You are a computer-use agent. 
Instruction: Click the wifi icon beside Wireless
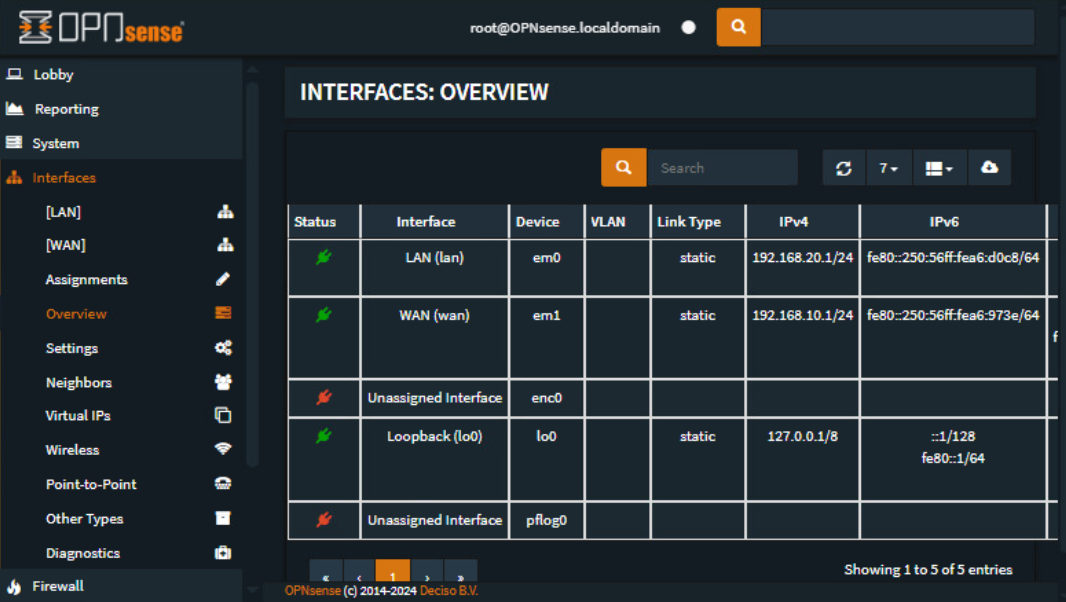click(223, 448)
